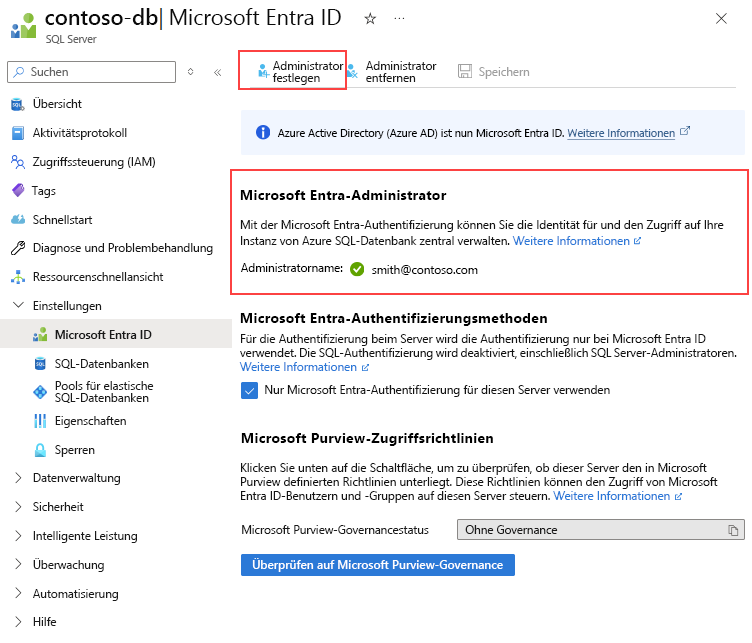Collapse the Einstellungen section
The width and height of the screenshot is (752, 643).
(18, 305)
